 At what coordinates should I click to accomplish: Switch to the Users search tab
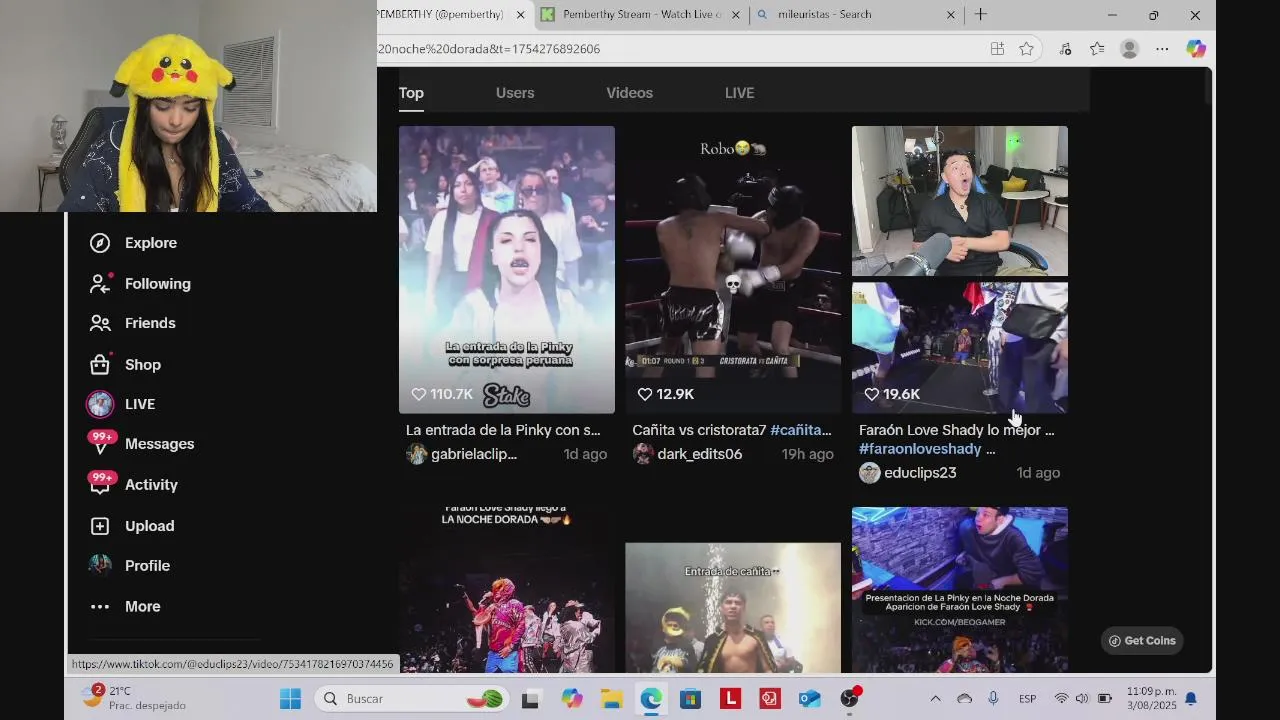point(515,93)
